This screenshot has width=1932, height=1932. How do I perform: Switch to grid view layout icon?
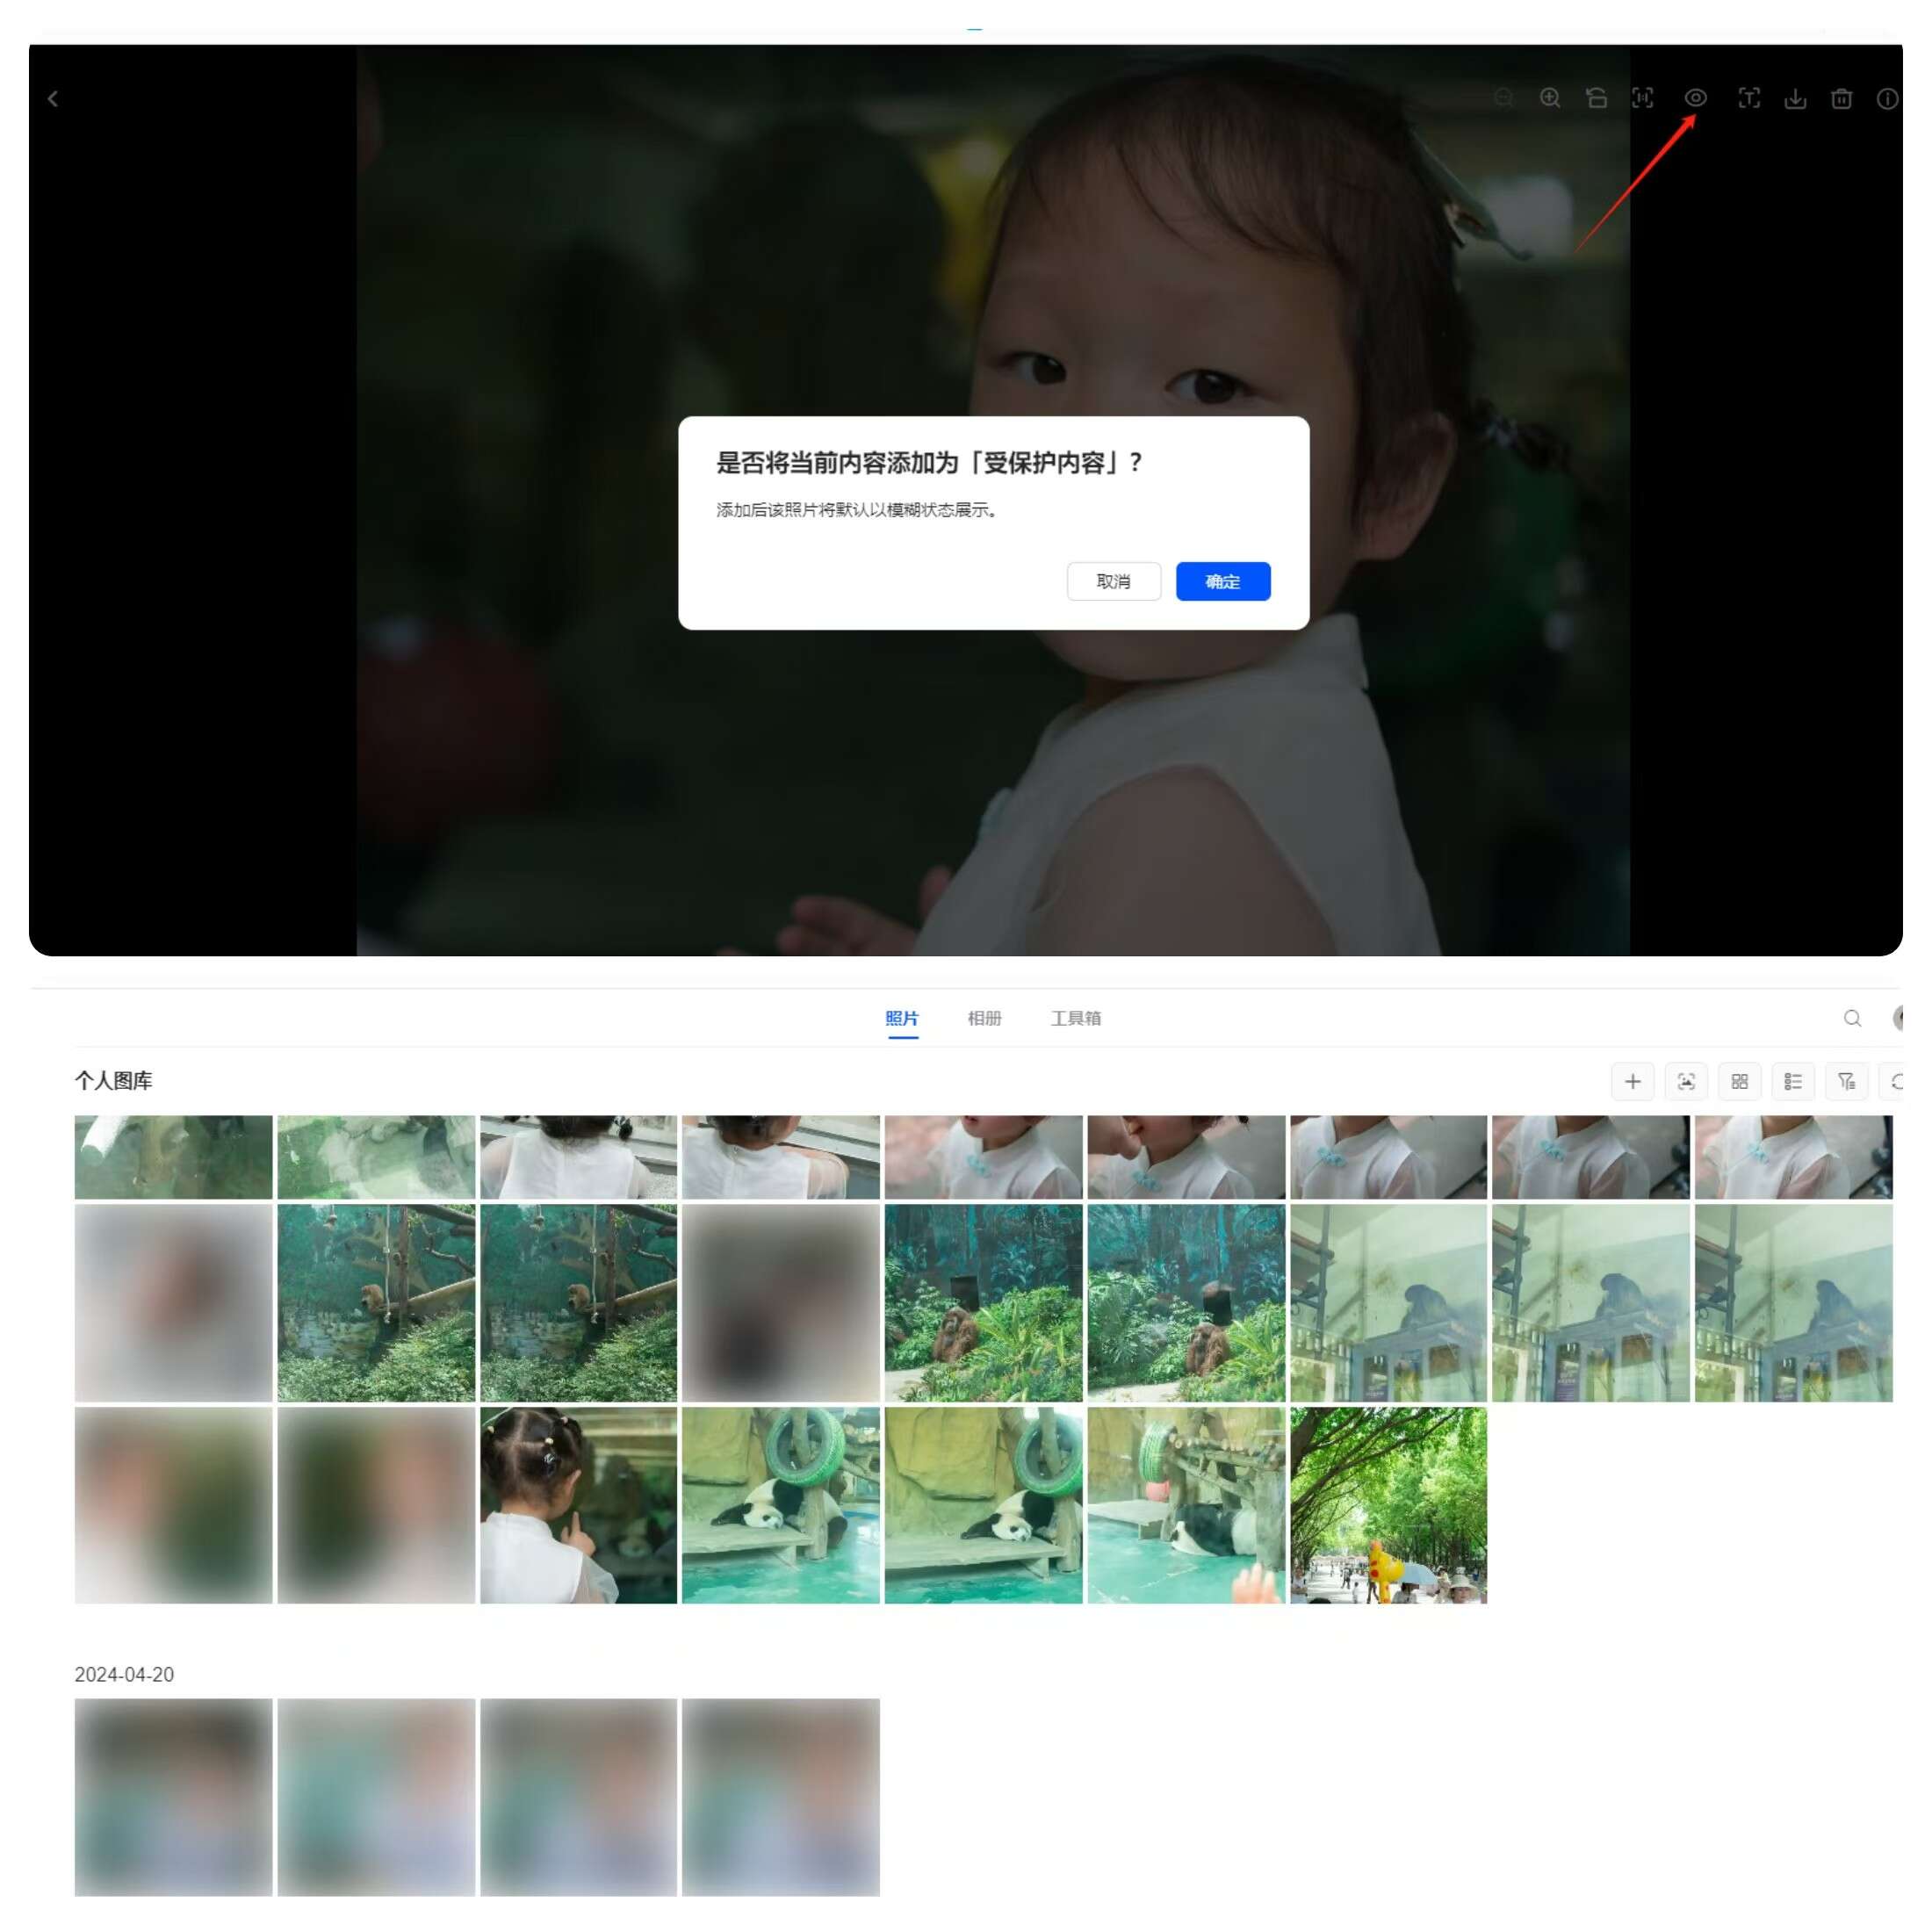tap(1739, 1081)
